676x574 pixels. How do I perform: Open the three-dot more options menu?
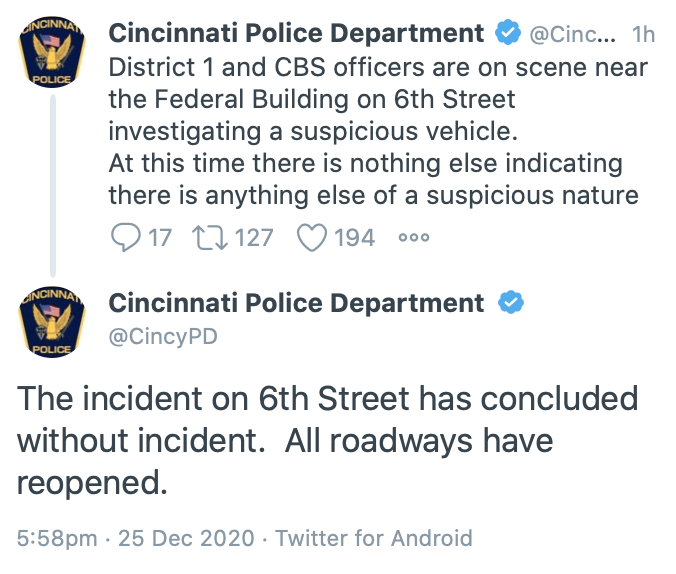pos(413,238)
